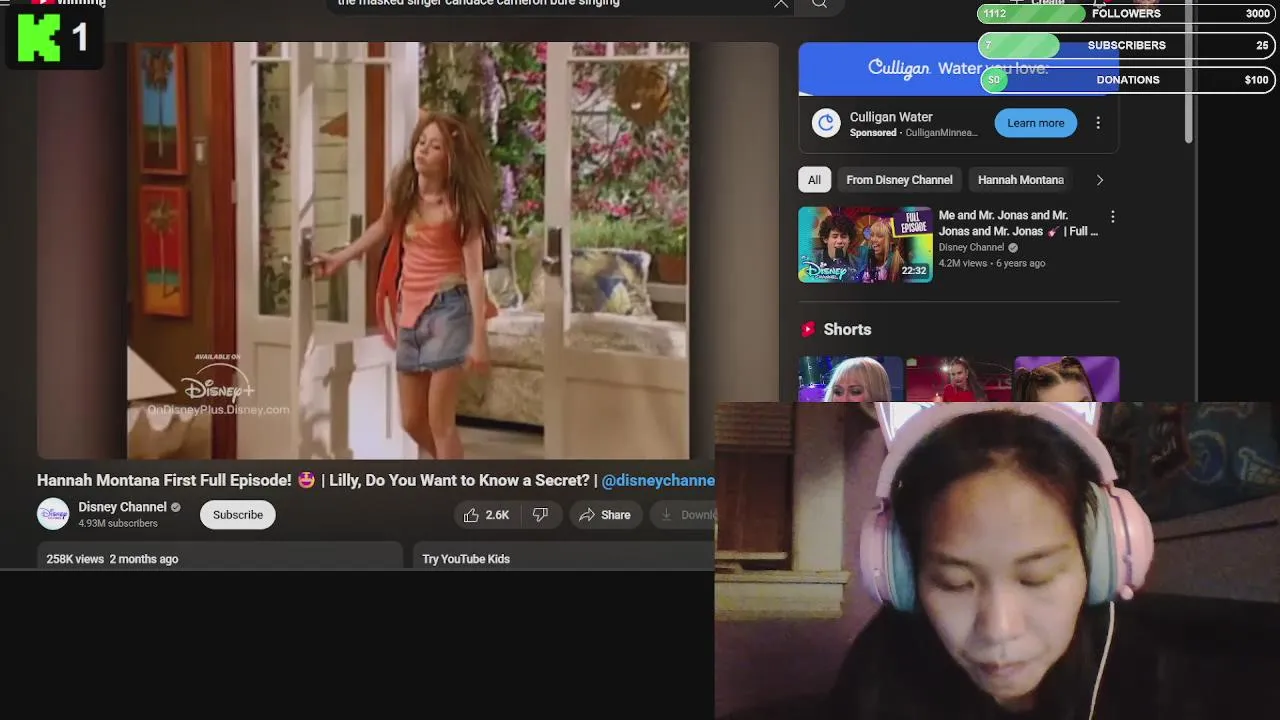This screenshot has width=1280, height=720.
Task: Open the second Shorts thumbnail
Action: click(958, 379)
